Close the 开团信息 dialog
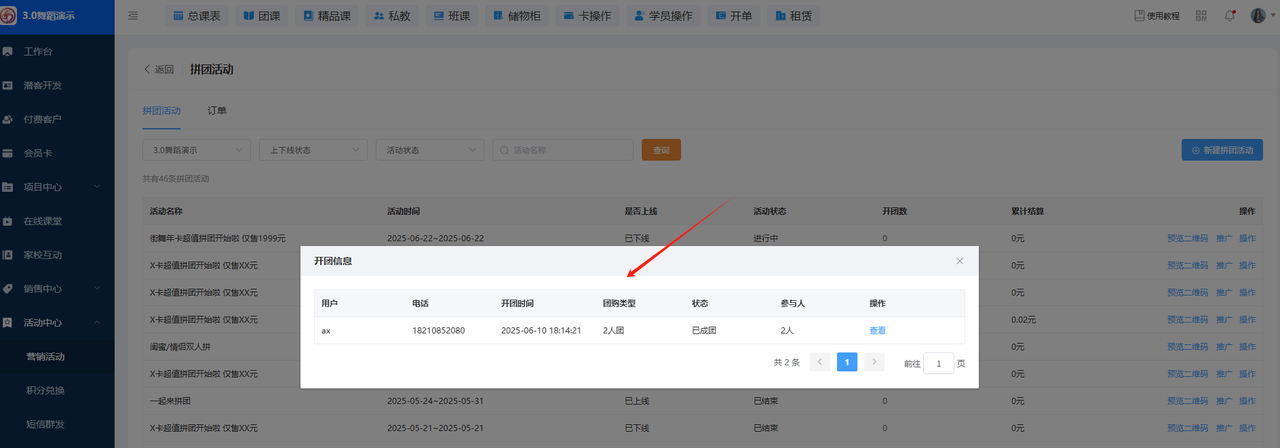1280x448 pixels. click(960, 261)
